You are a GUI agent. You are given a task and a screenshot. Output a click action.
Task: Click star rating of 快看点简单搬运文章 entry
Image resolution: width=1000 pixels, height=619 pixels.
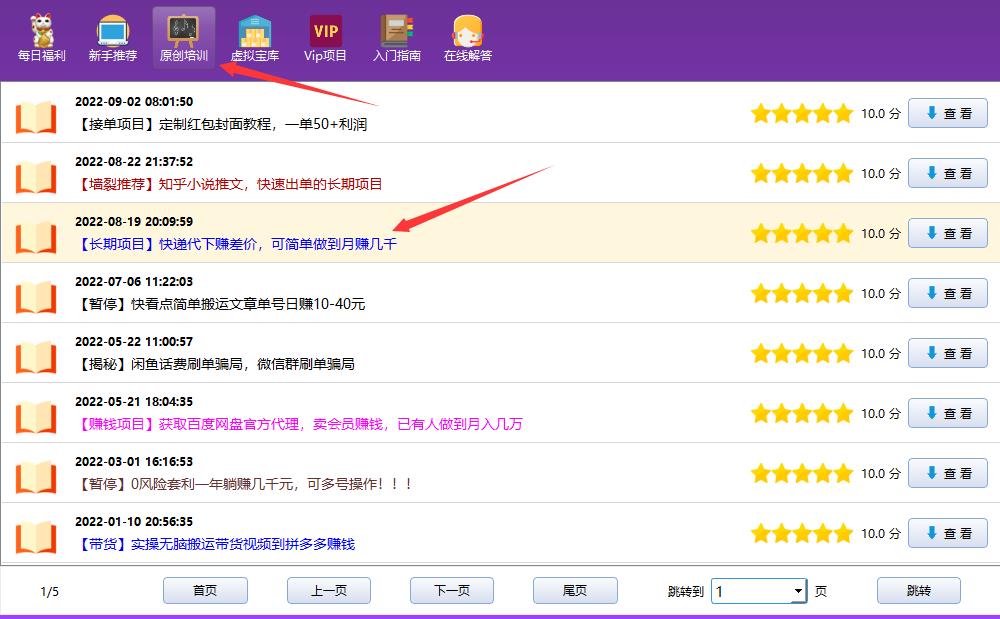tap(801, 293)
